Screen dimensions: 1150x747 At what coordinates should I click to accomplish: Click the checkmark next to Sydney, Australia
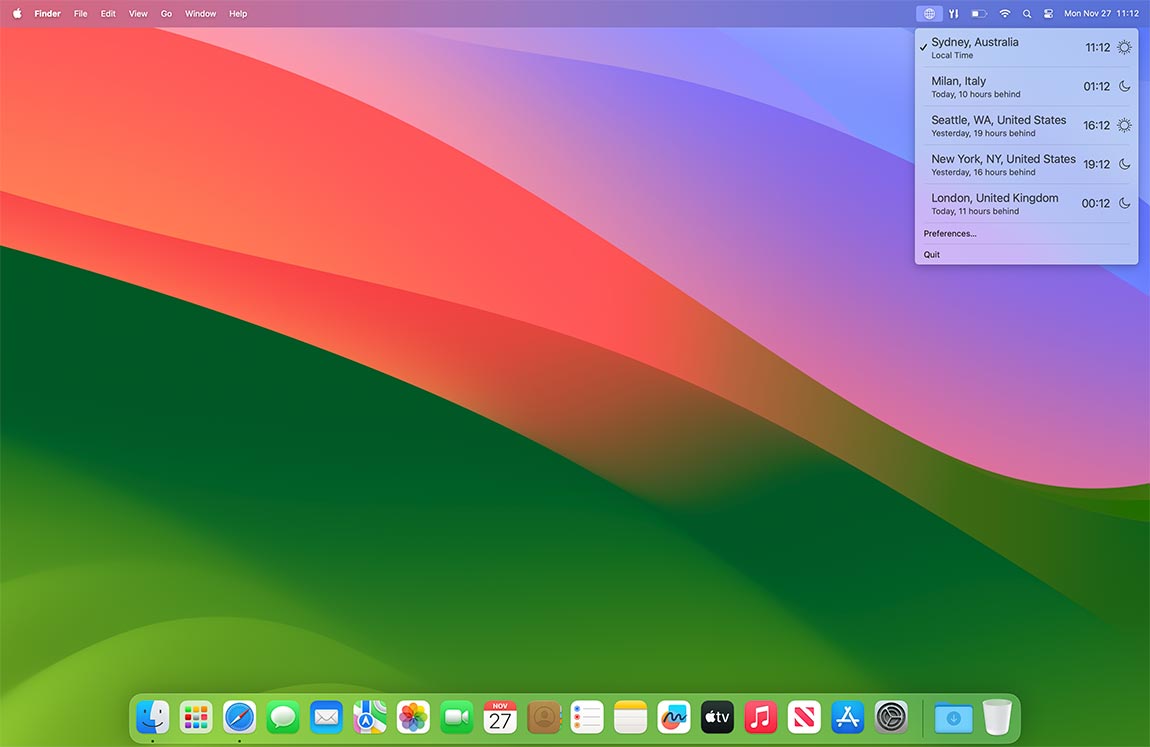(x=922, y=46)
